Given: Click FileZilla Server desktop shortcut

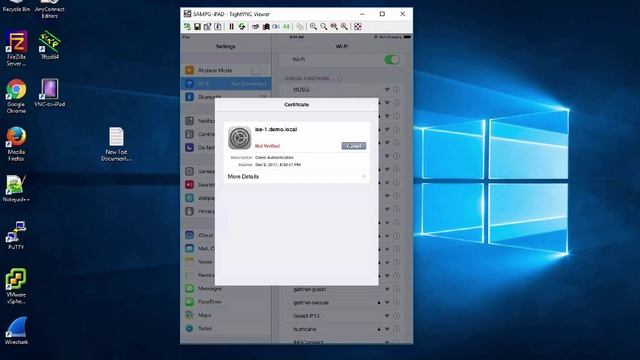Looking at the screenshot, I should pos(16,48).
